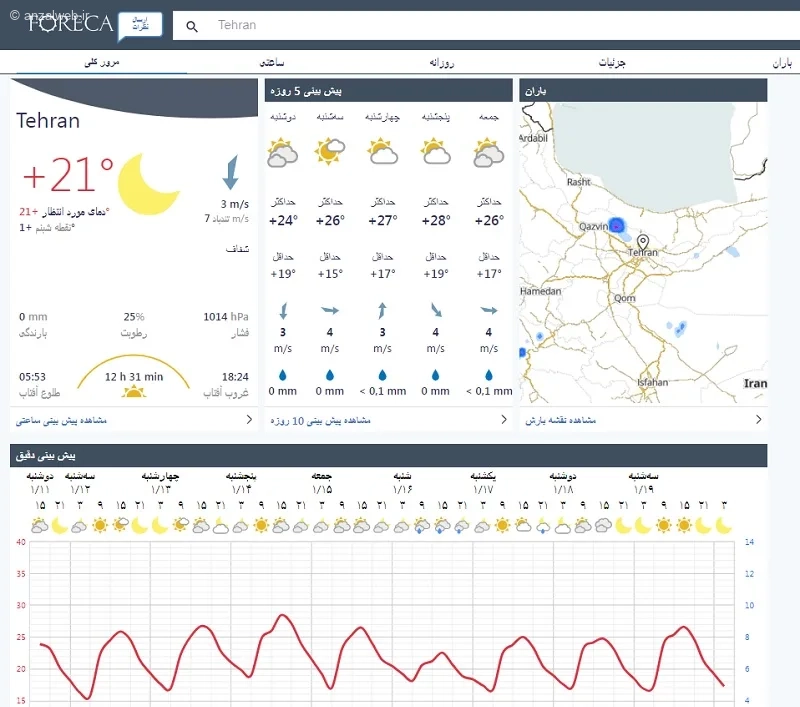Switch to the باران rain tab
The height and width of the screenshot is (707, 800).
point(782,62)
